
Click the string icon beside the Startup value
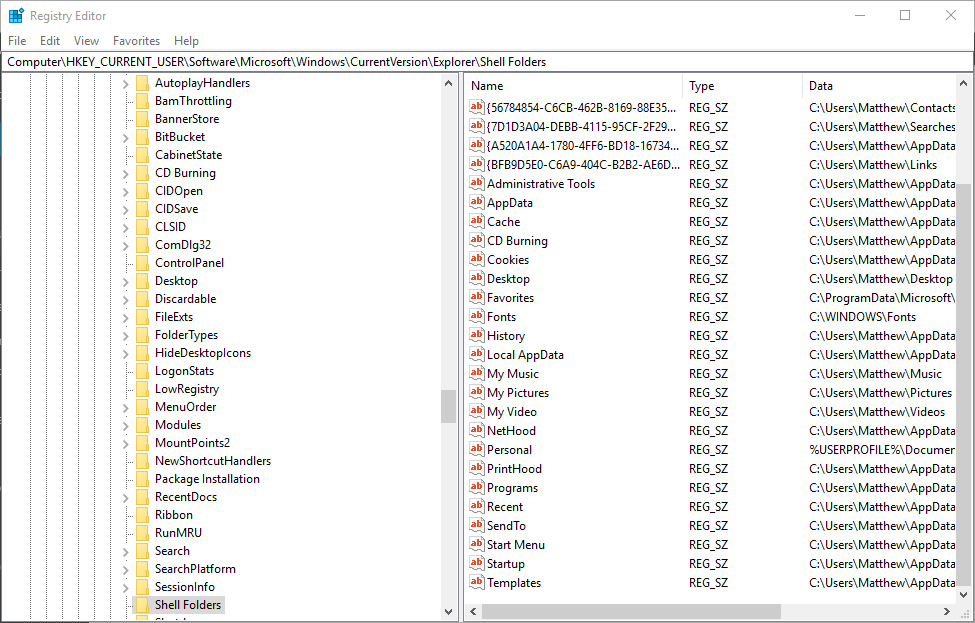coord(477,563)
